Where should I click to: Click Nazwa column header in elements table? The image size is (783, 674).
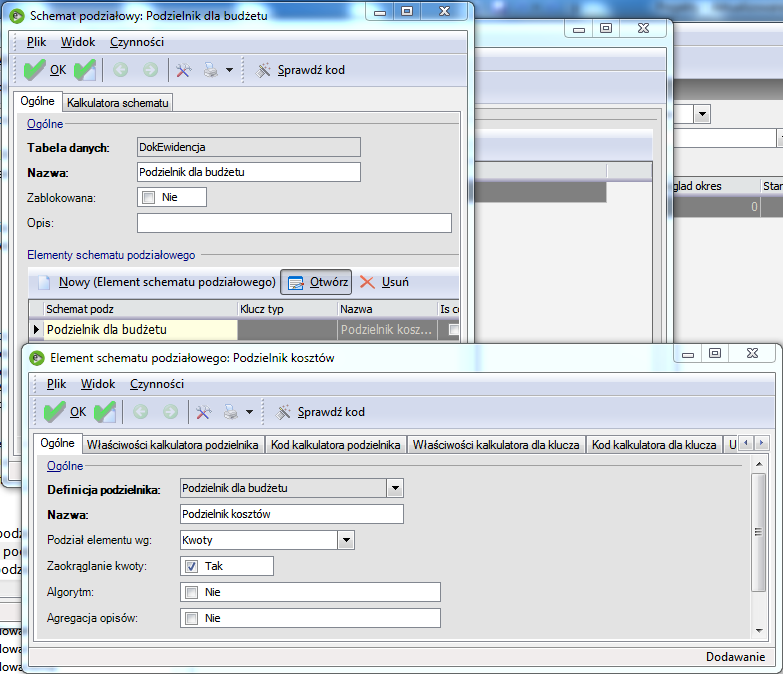click(388, 309)
